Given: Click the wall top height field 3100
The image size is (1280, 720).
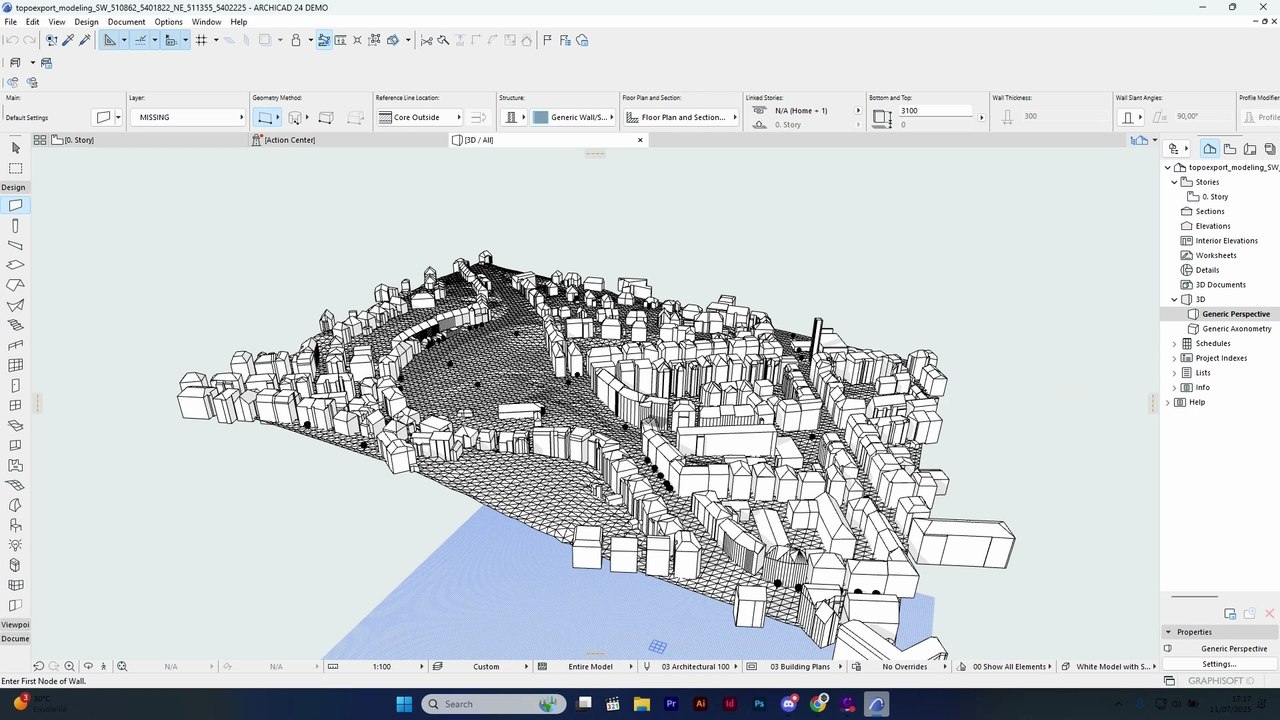Looking at the screenshot, I should tap(934, 111).
